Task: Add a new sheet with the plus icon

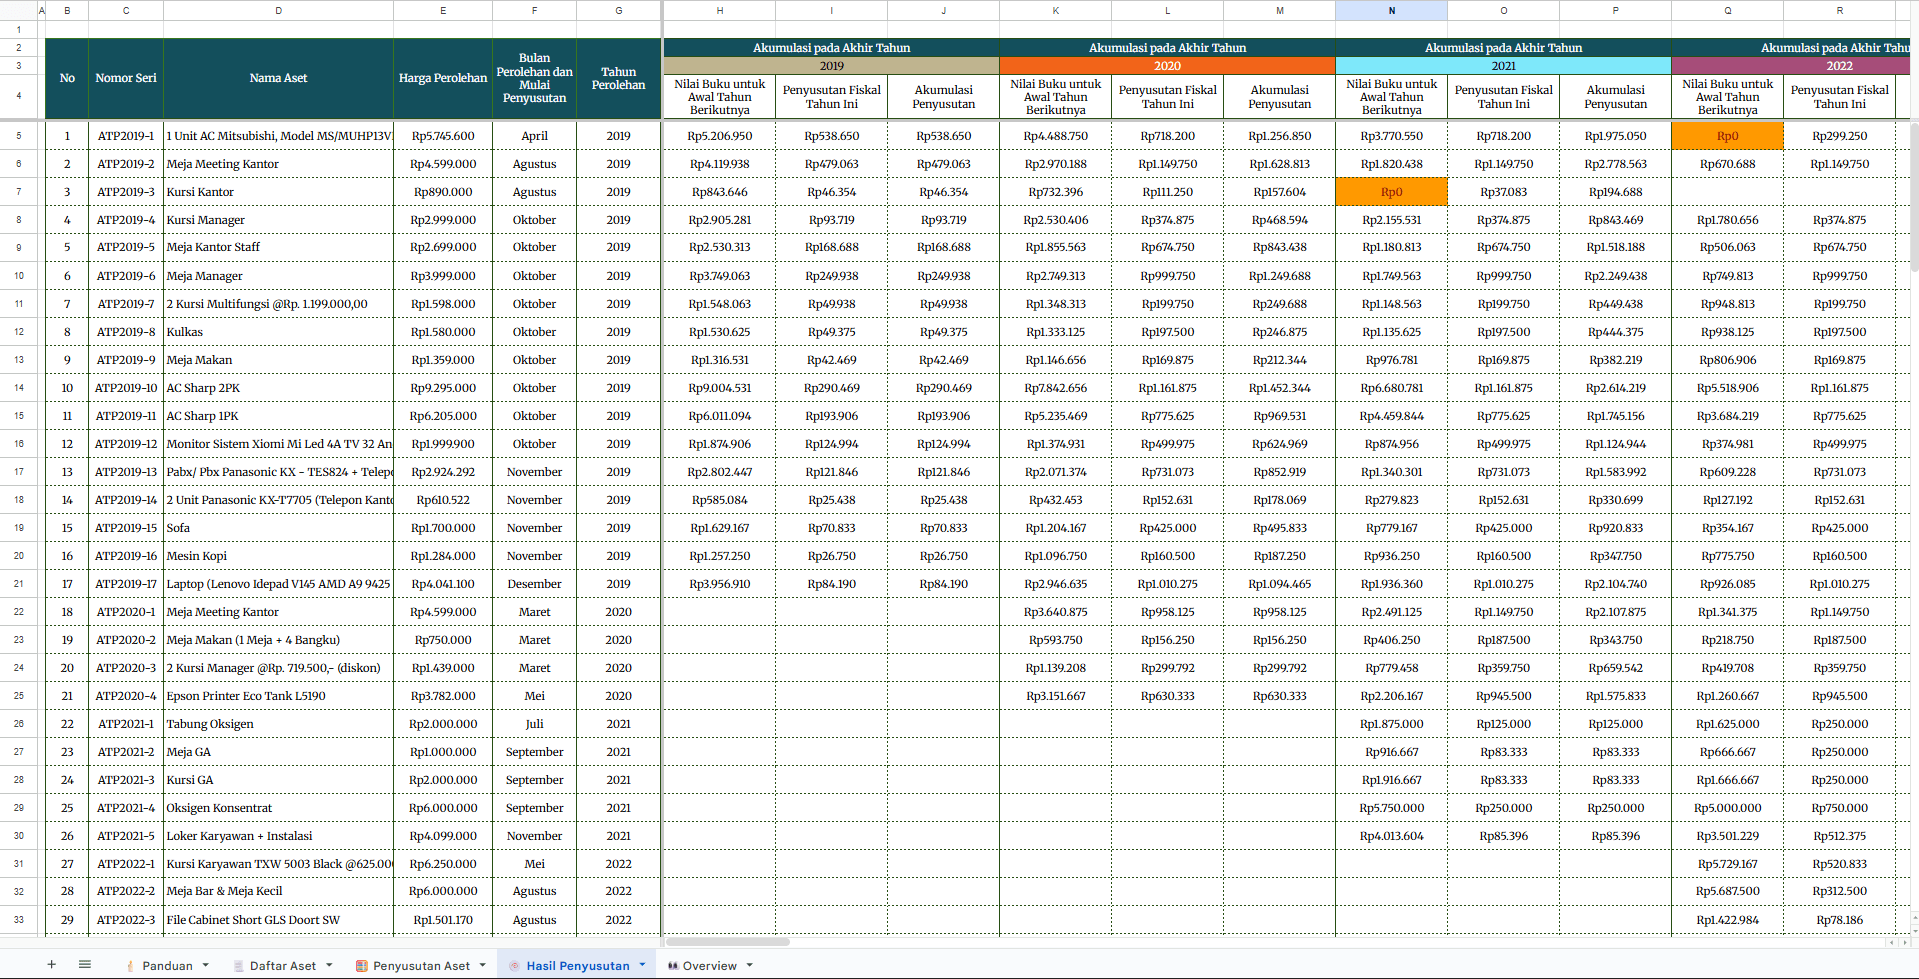Action: 51,964
